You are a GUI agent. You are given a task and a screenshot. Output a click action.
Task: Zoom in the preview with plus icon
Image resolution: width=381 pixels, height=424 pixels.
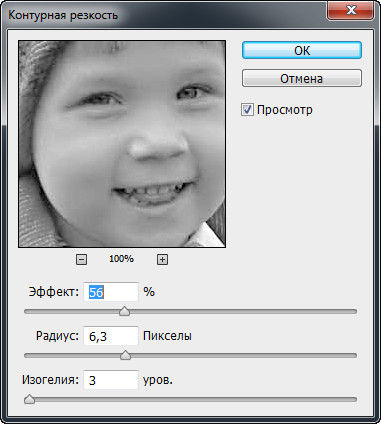(x=162, y=259)
